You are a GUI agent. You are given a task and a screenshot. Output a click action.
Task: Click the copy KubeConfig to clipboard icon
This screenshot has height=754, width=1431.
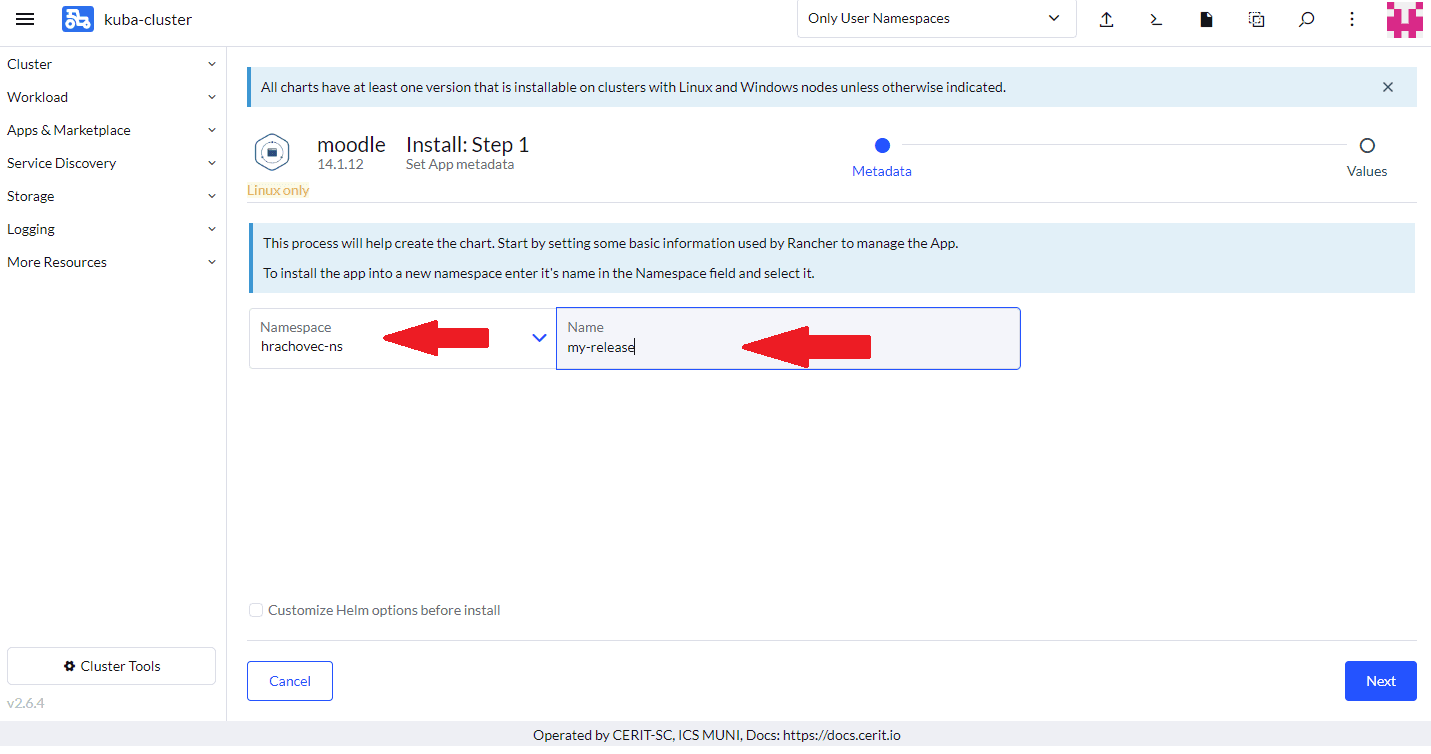tap(1256, 19)
